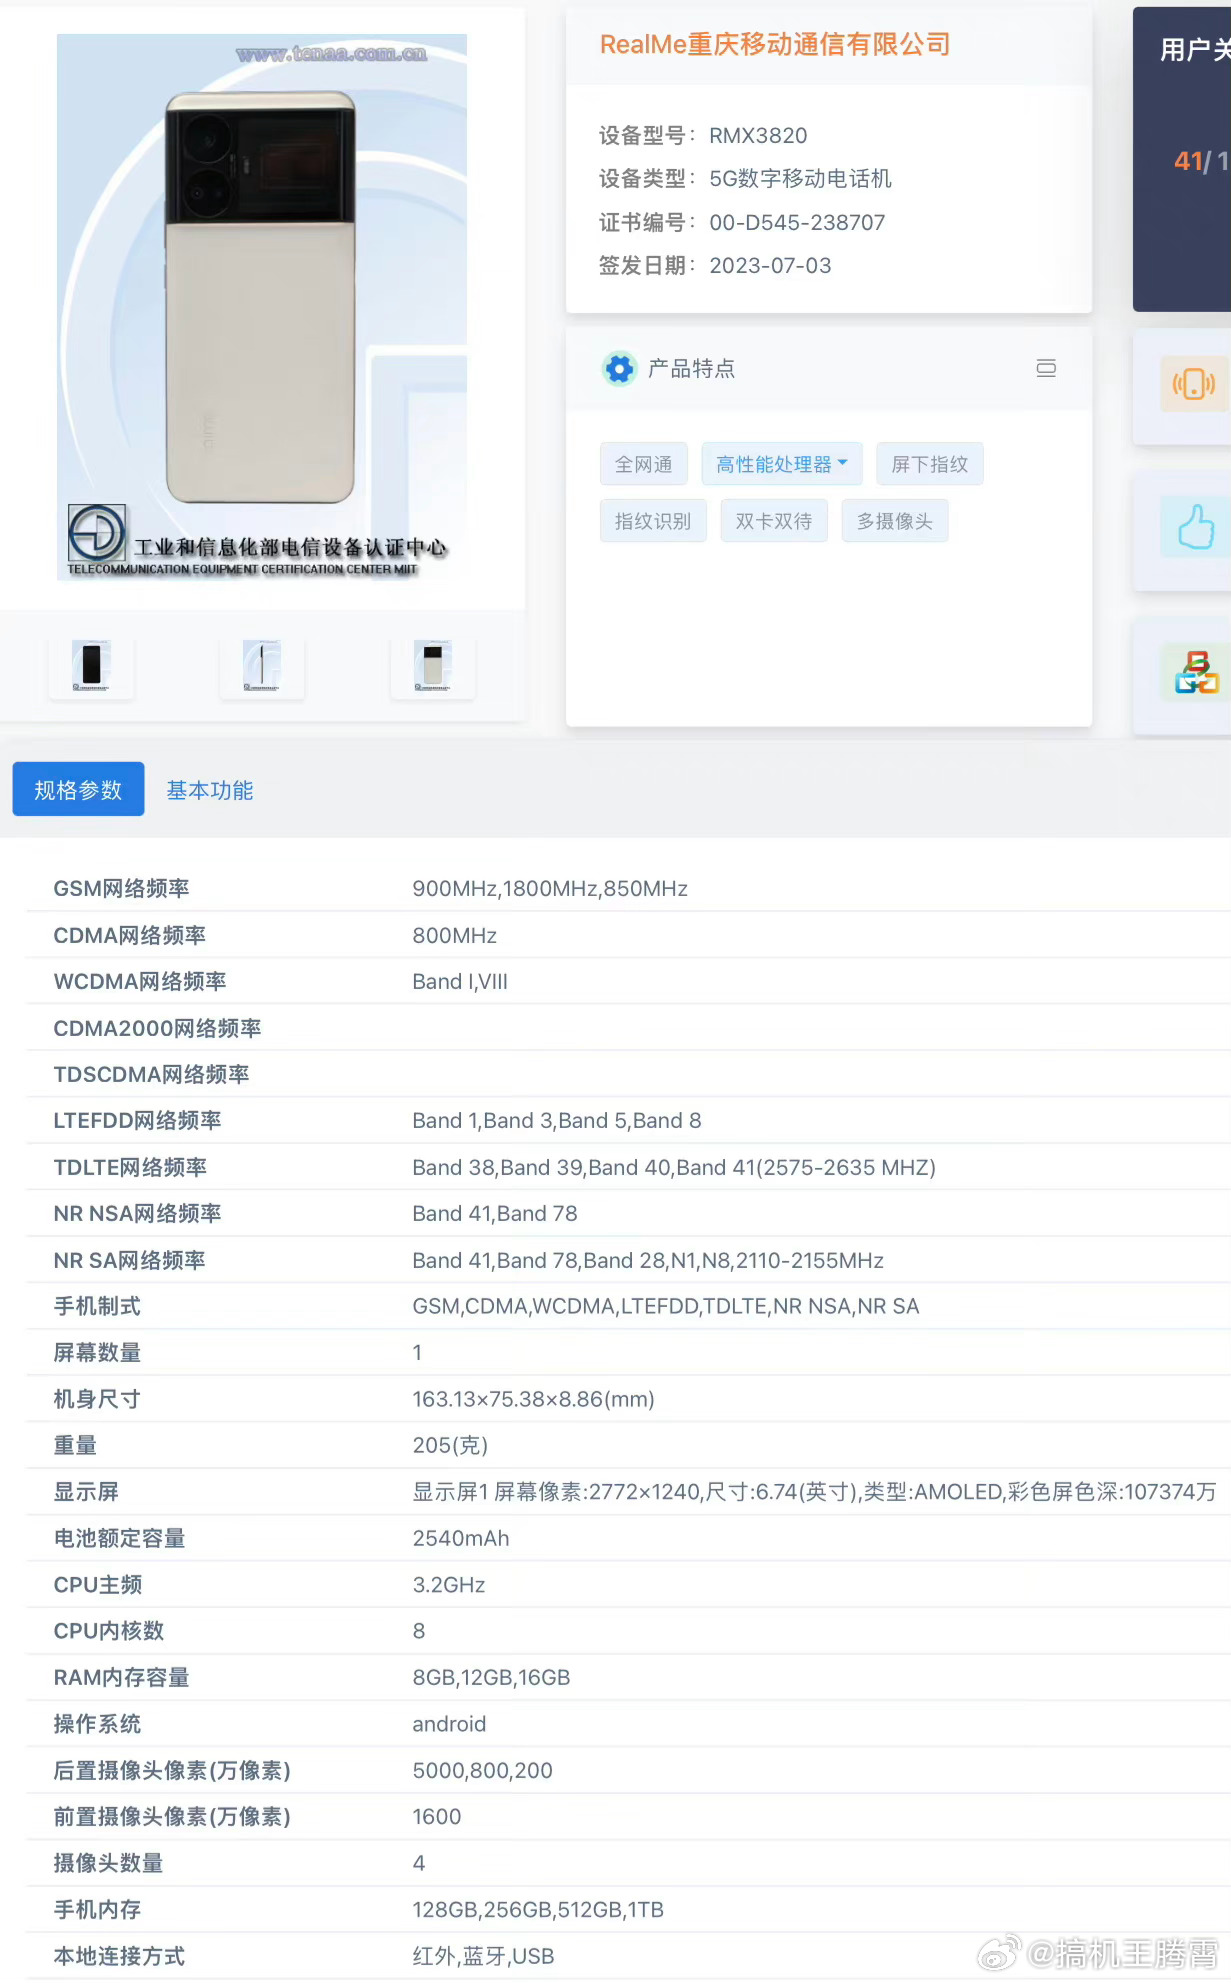Click the TENAA certification center logo
1231x1983 pixels.
[97, 533]
